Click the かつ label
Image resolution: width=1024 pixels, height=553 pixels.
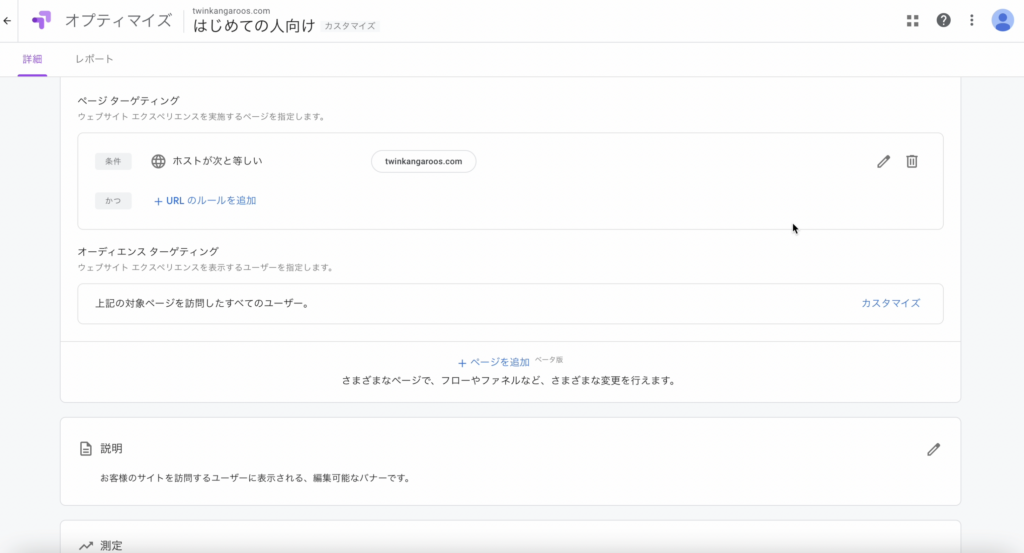(x=113, y=200)
